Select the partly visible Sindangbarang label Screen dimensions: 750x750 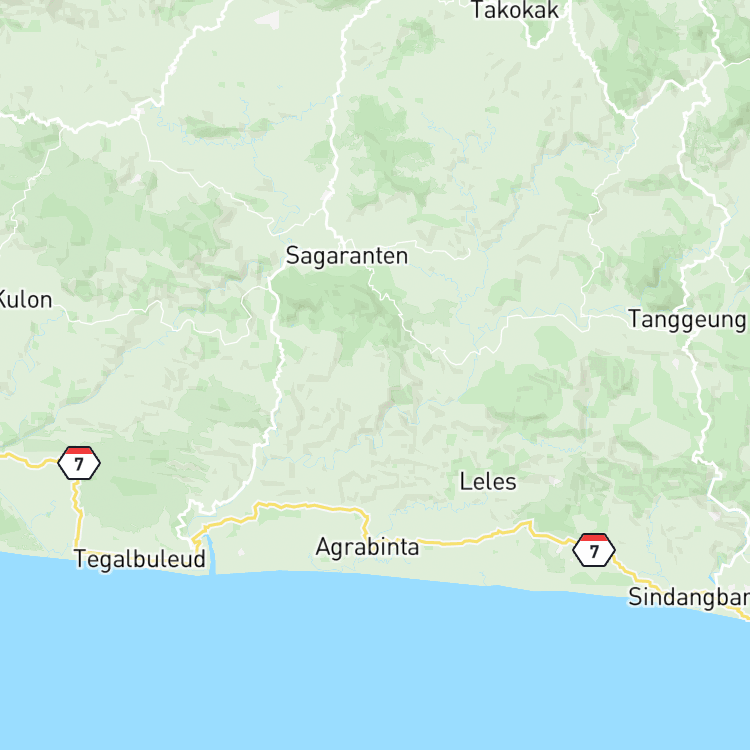(689, 597)
